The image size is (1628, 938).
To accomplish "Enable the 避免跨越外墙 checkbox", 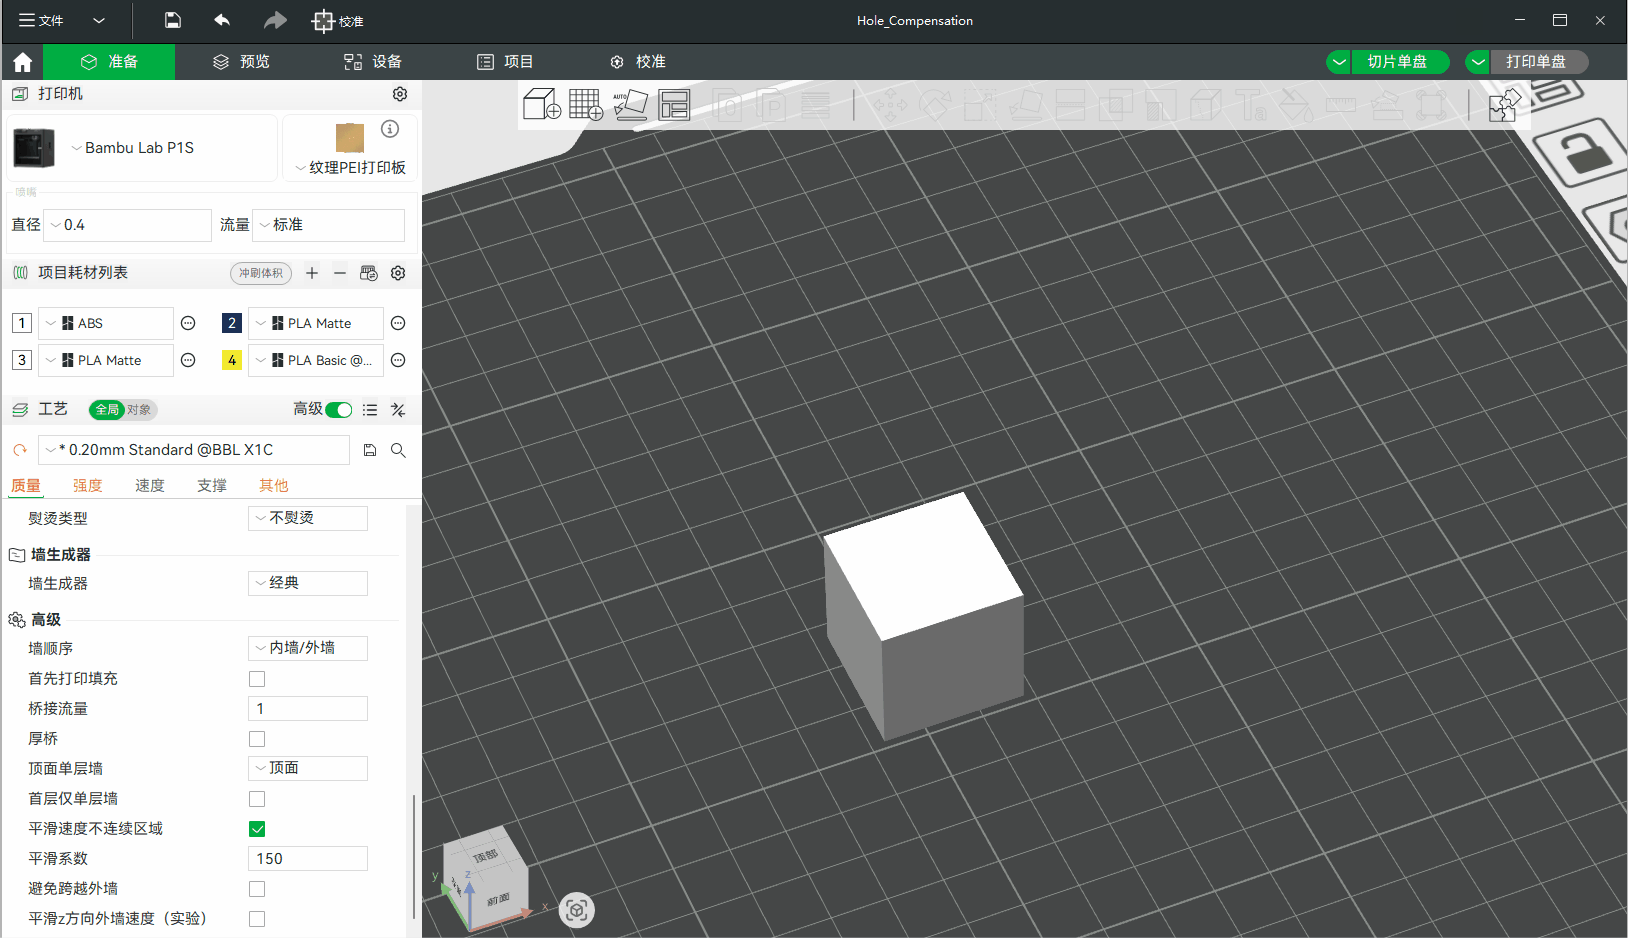I will [257, 889].
